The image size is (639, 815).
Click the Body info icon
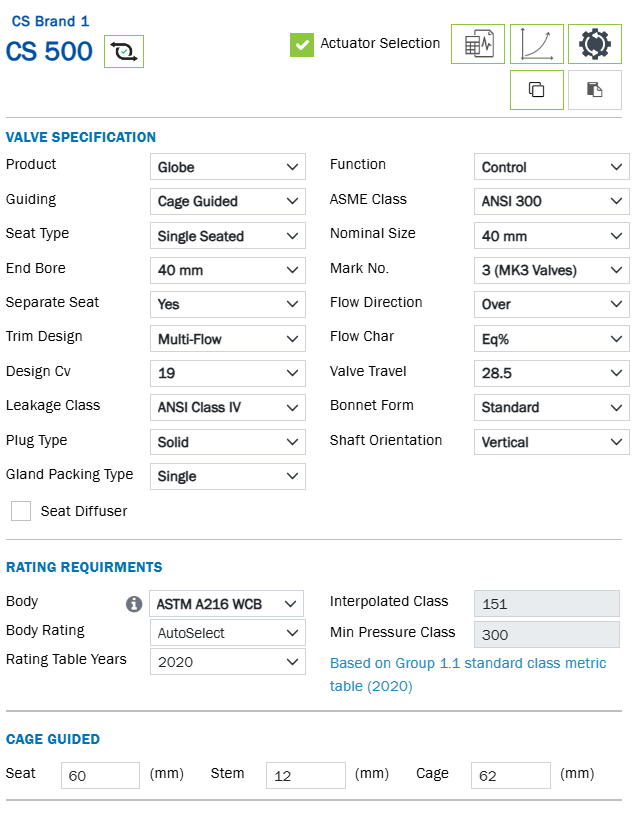click(x=134, y=604)
